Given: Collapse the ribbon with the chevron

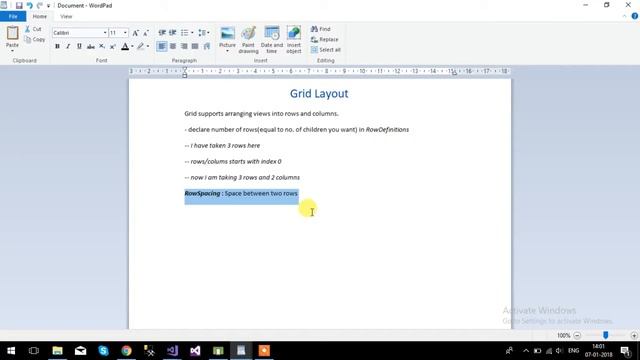Looking at the screenshot, I should tap(624, 16).
